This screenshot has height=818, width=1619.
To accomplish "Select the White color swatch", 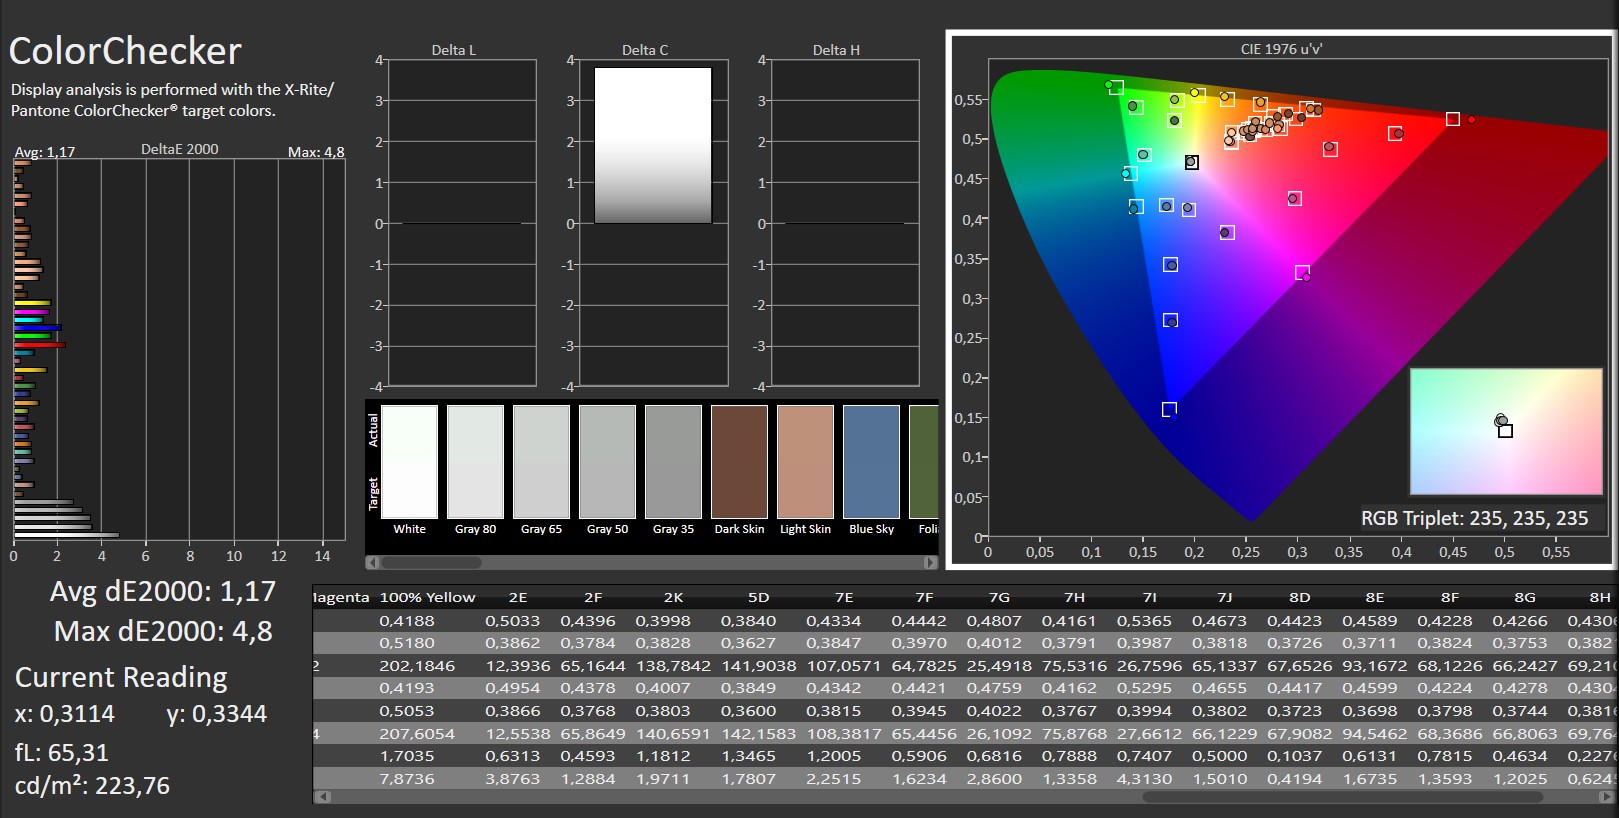I will 409,461.
